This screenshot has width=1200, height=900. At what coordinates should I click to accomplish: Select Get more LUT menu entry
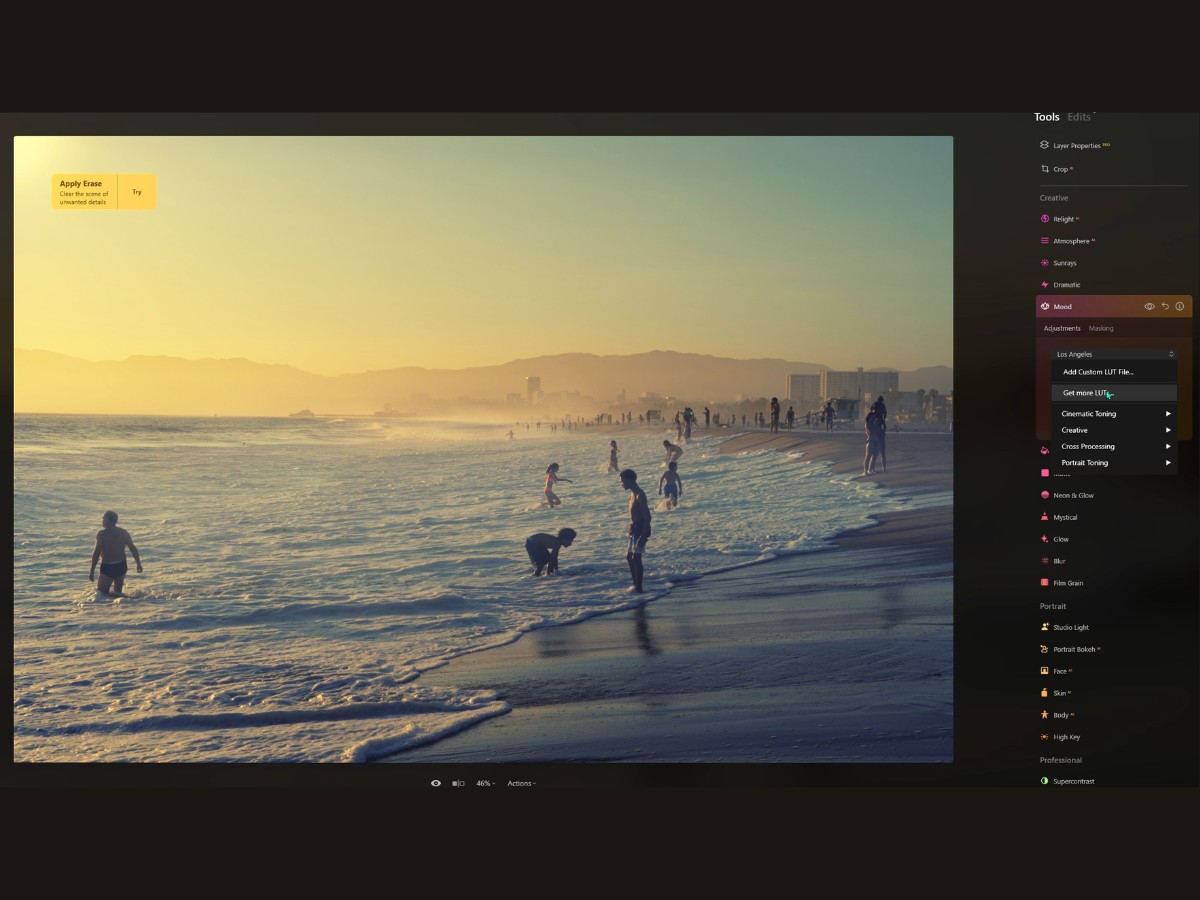tap(1114, 393)
